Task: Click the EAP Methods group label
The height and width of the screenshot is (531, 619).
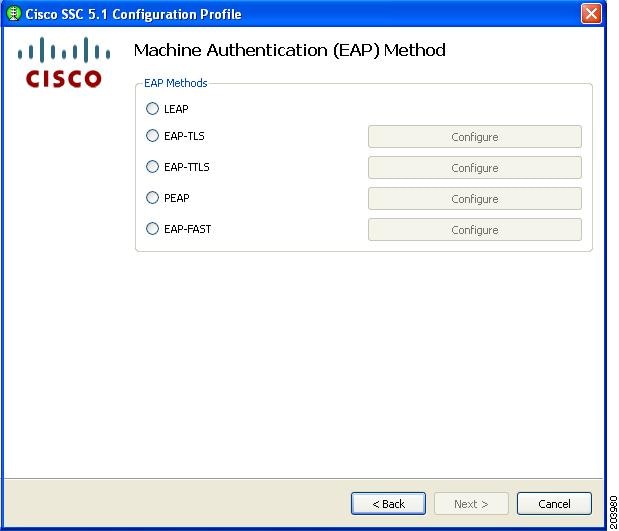Action: [176, 83]
